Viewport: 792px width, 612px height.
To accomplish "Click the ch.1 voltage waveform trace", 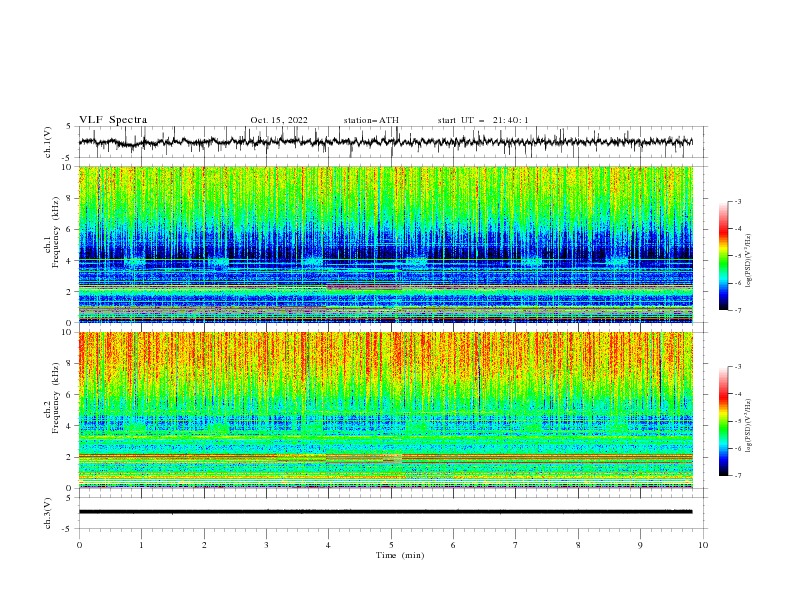I will [x=386, y=142].
